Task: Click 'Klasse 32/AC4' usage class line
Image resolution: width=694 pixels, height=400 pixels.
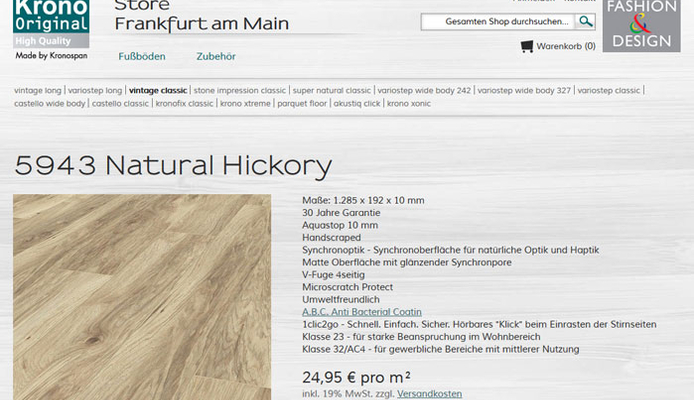Action: pos(440,349)
